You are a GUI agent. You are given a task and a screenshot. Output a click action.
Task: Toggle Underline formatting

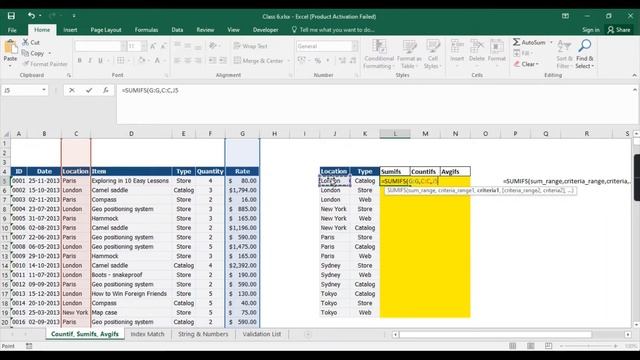[100, 60]
